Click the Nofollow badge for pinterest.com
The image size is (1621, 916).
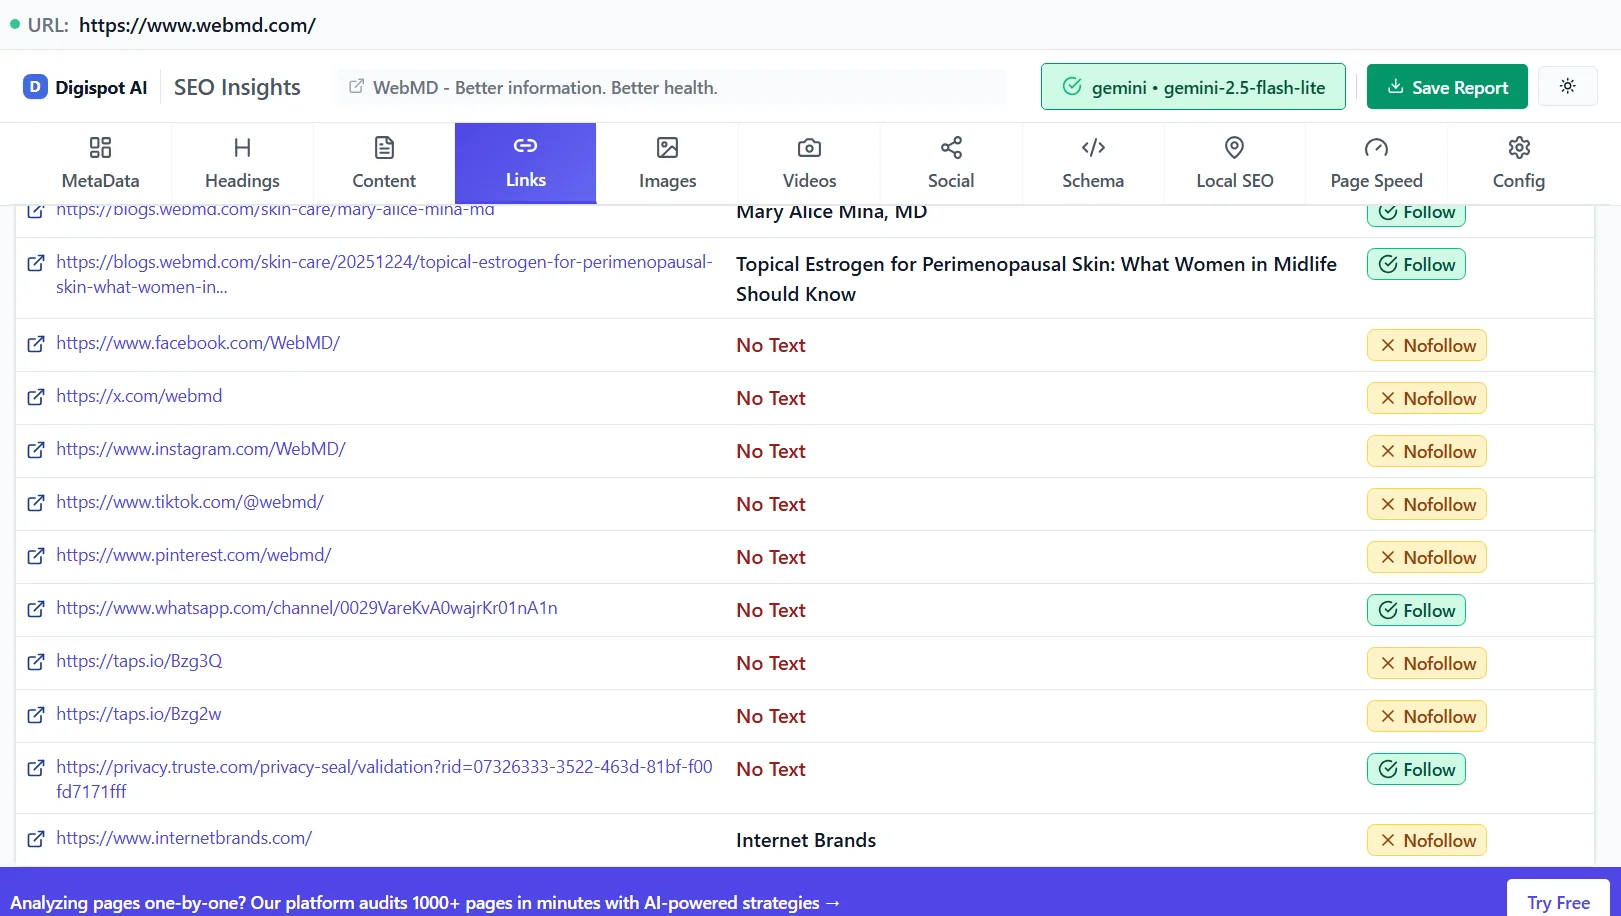pos(1427,557)
